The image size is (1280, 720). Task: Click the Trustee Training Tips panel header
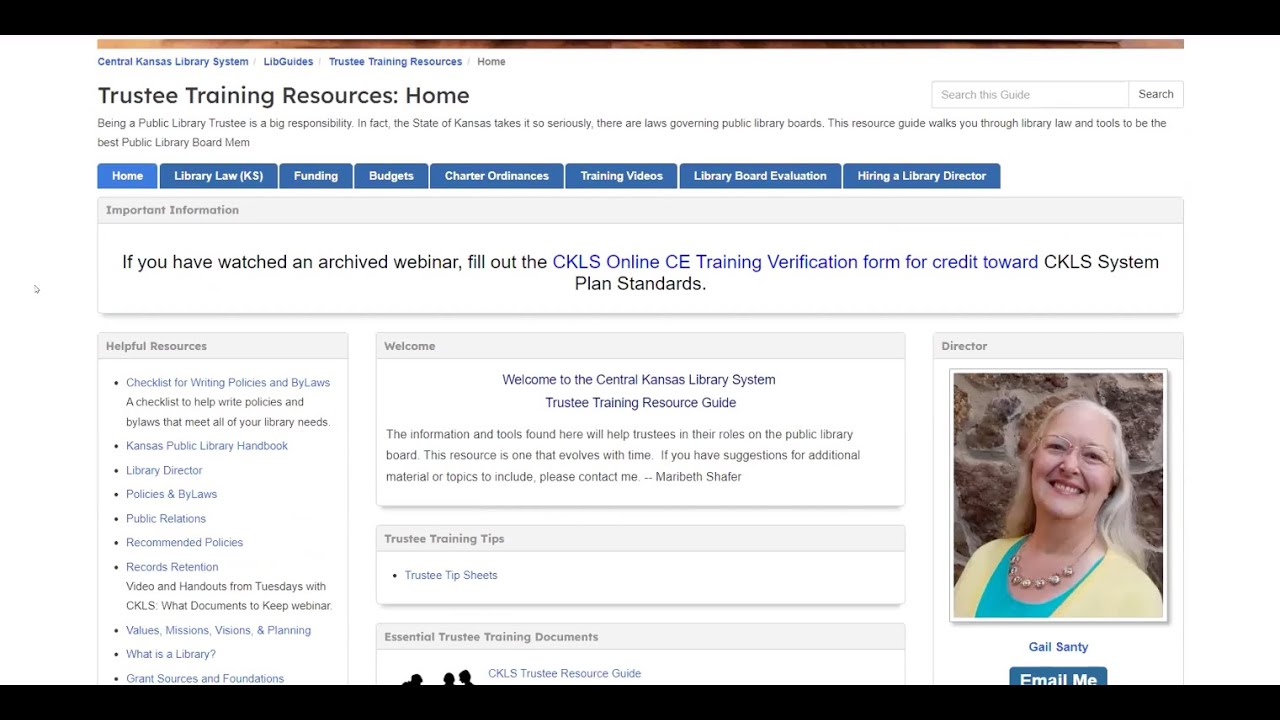[x=640, y=538]
